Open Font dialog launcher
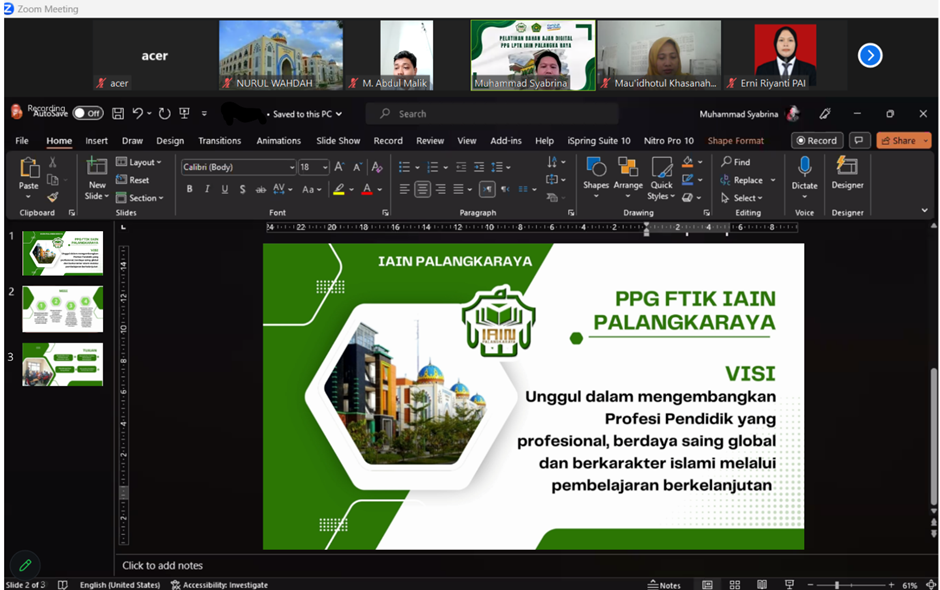 point(385,213)
